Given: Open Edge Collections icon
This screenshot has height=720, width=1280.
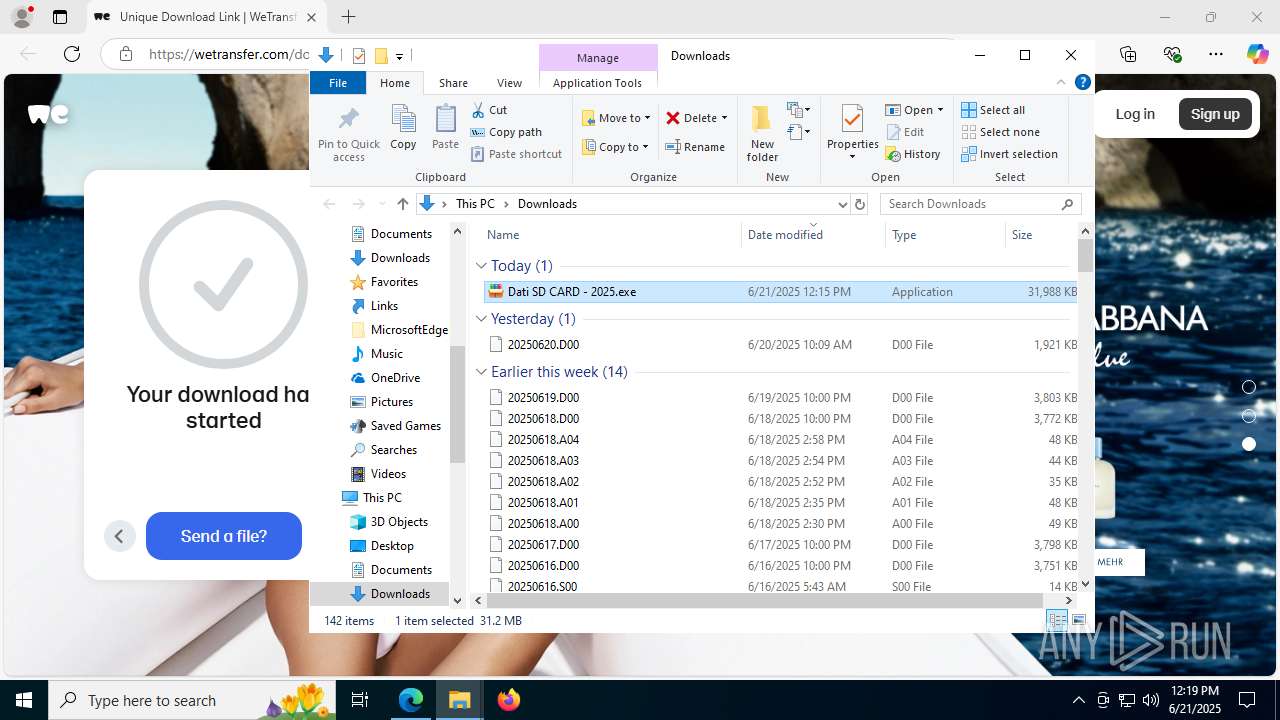Looking at the screenshot, I should pyautogui.click(x=1128, y=54).
